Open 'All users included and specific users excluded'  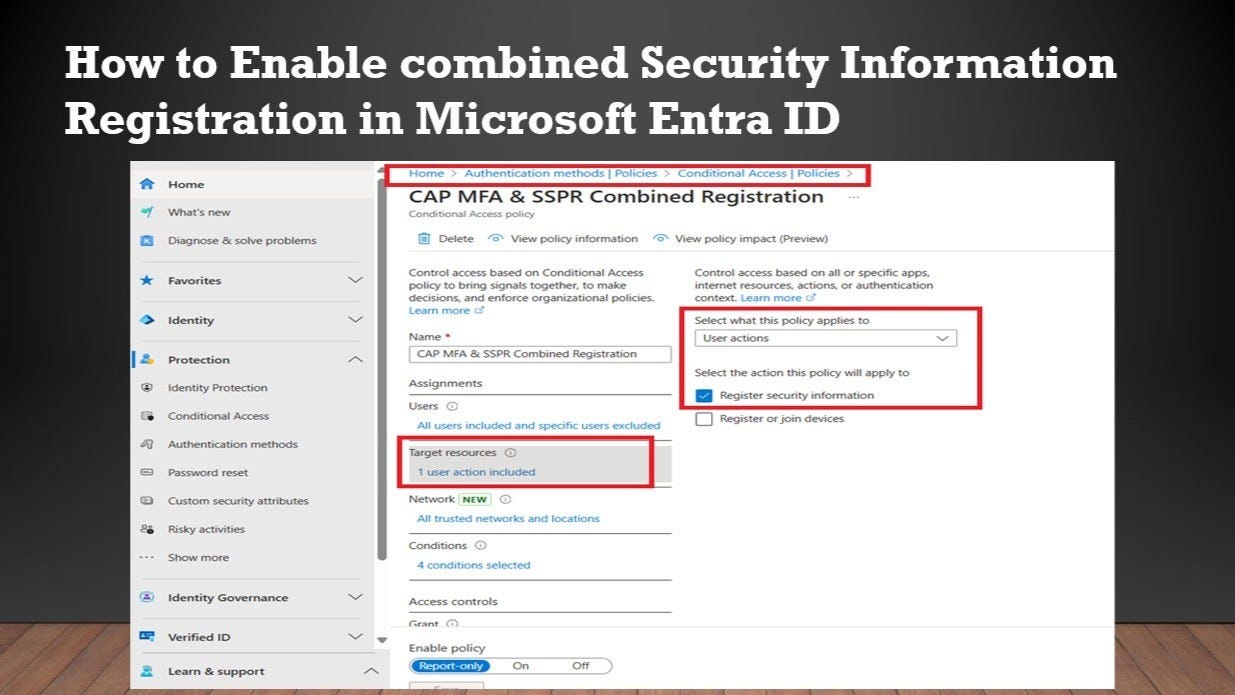pos(537,425)
